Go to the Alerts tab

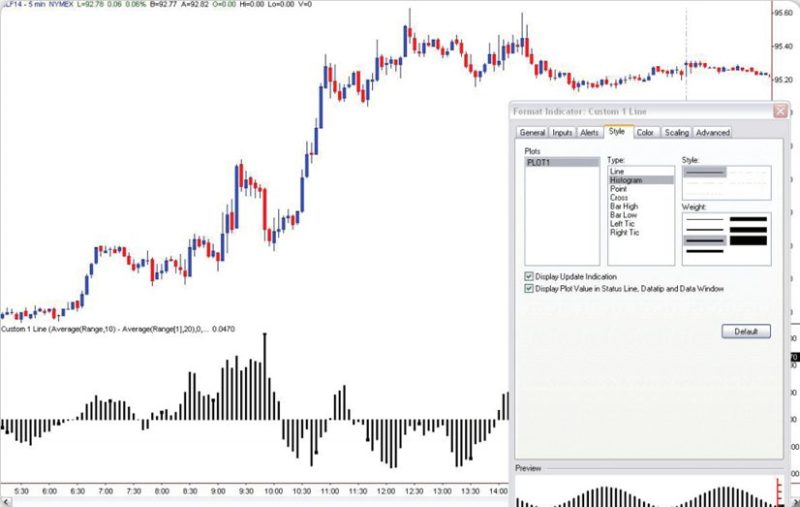[589, 133]
